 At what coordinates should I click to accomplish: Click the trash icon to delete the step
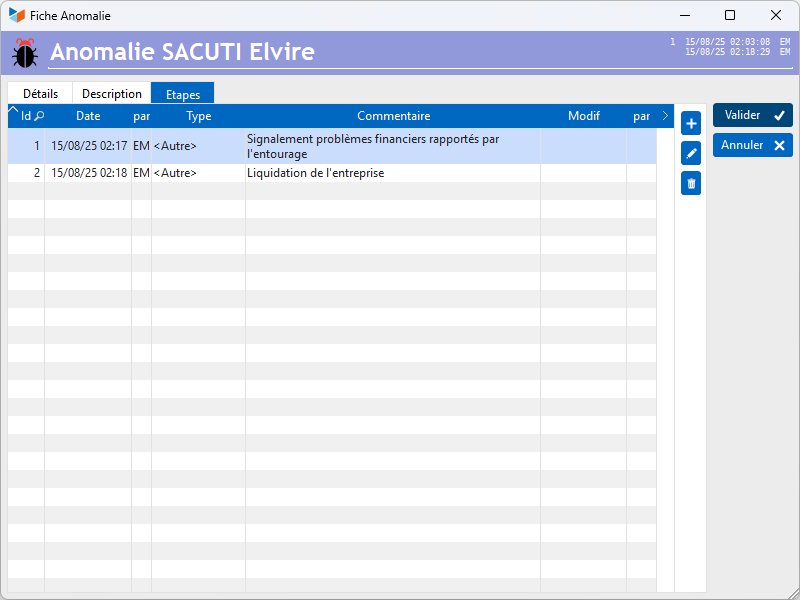690,183
